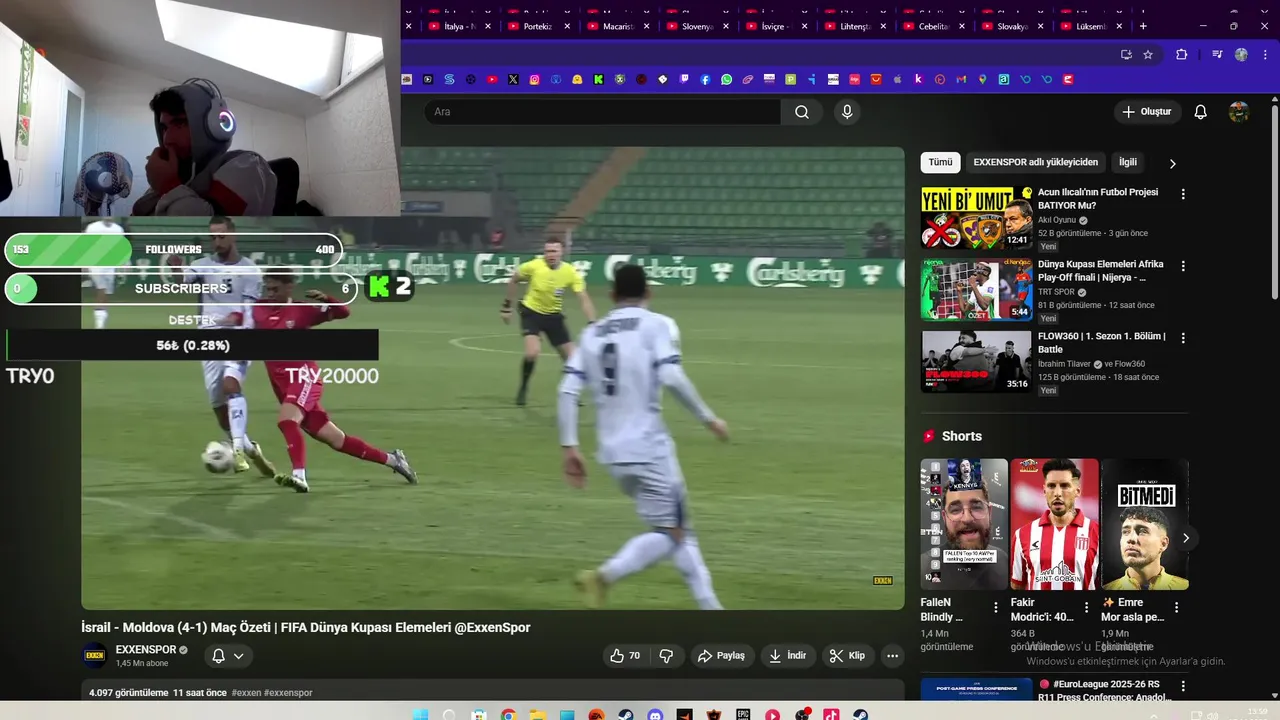Switch to the Macaristan browser tab
The width and height of the screenshot is (1280, 720).
tap(617, 26)
